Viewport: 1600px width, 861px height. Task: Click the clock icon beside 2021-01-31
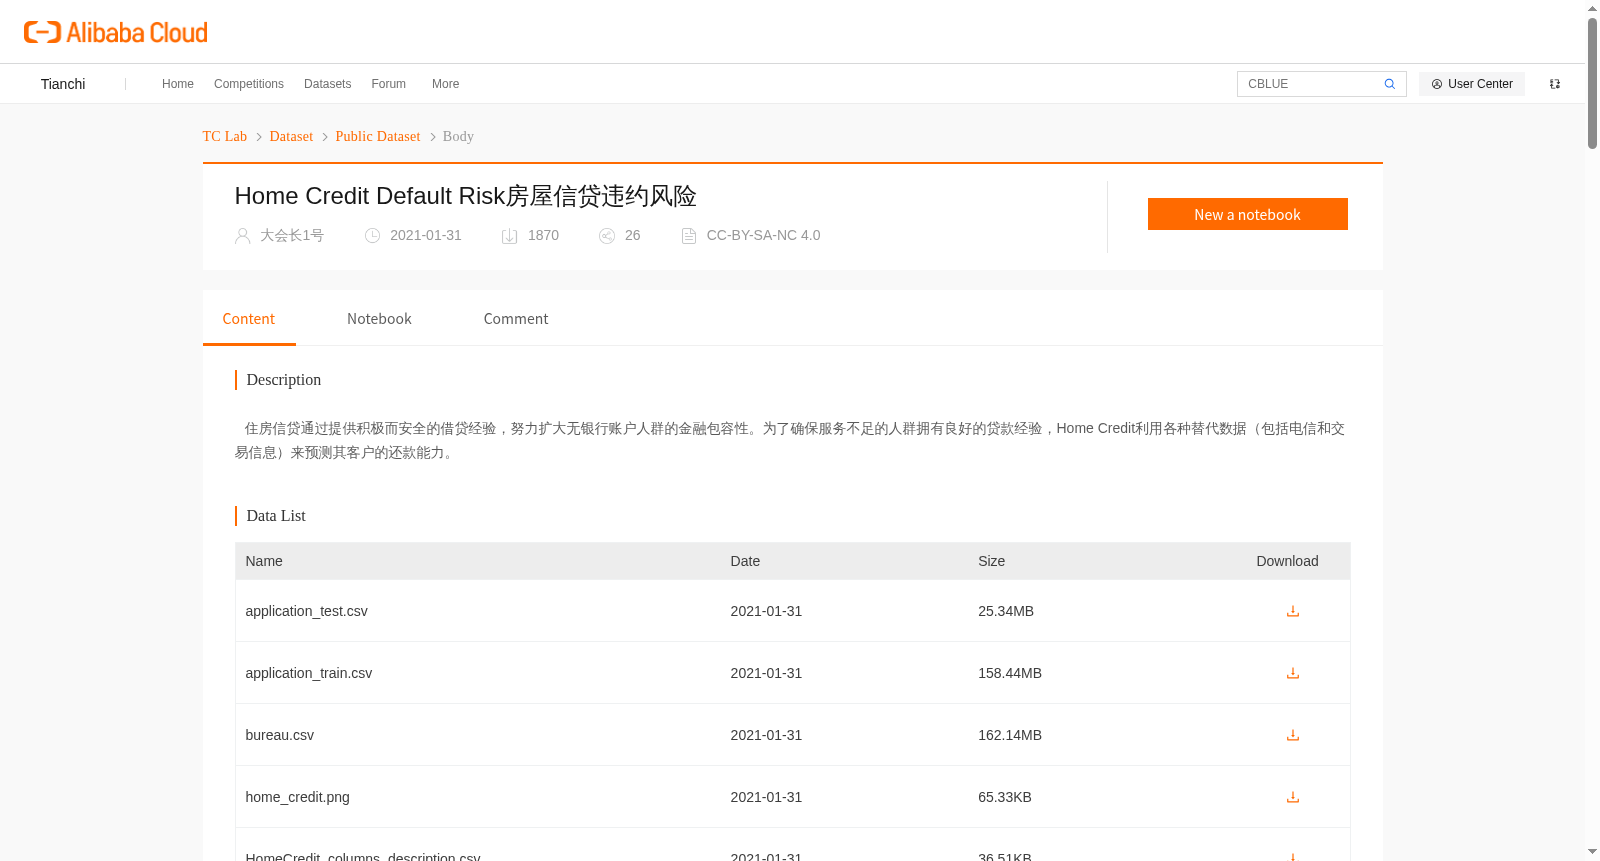coord(372,236)
